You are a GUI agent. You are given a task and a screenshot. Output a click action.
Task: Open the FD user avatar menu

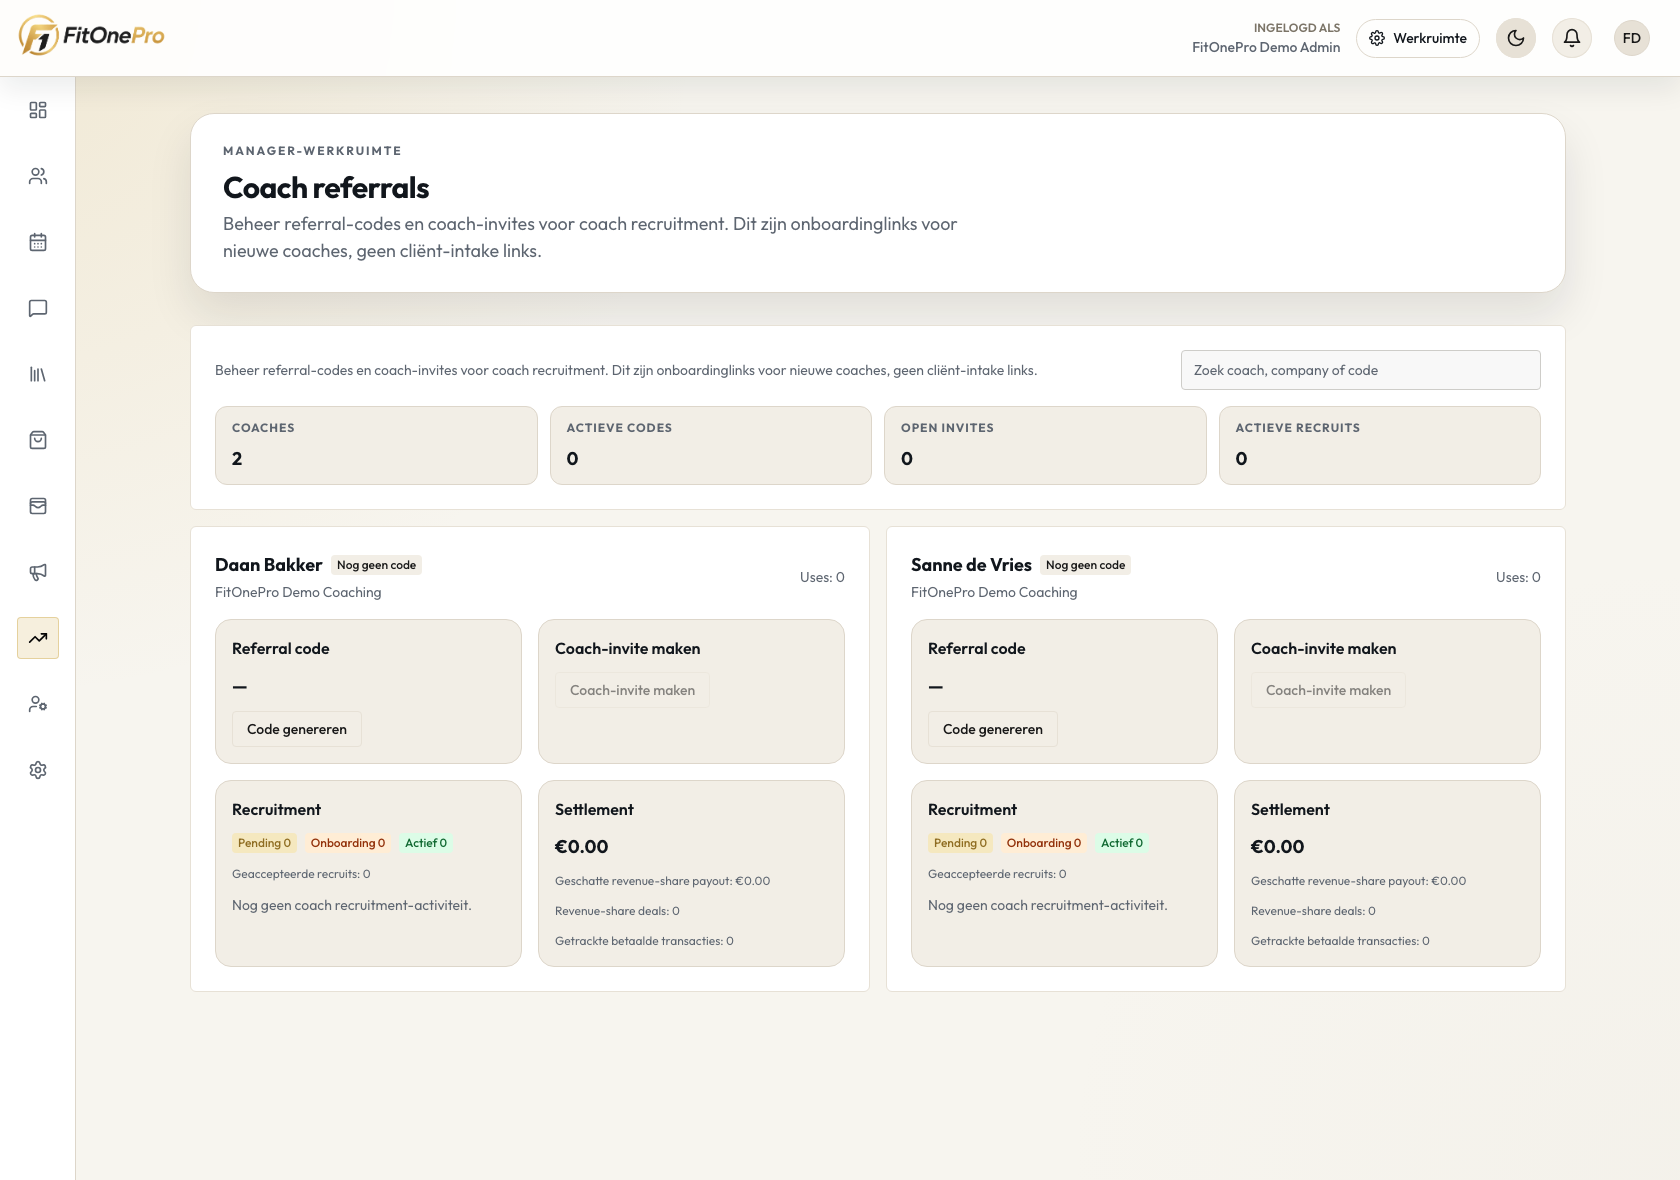(x=1632, y=38)
